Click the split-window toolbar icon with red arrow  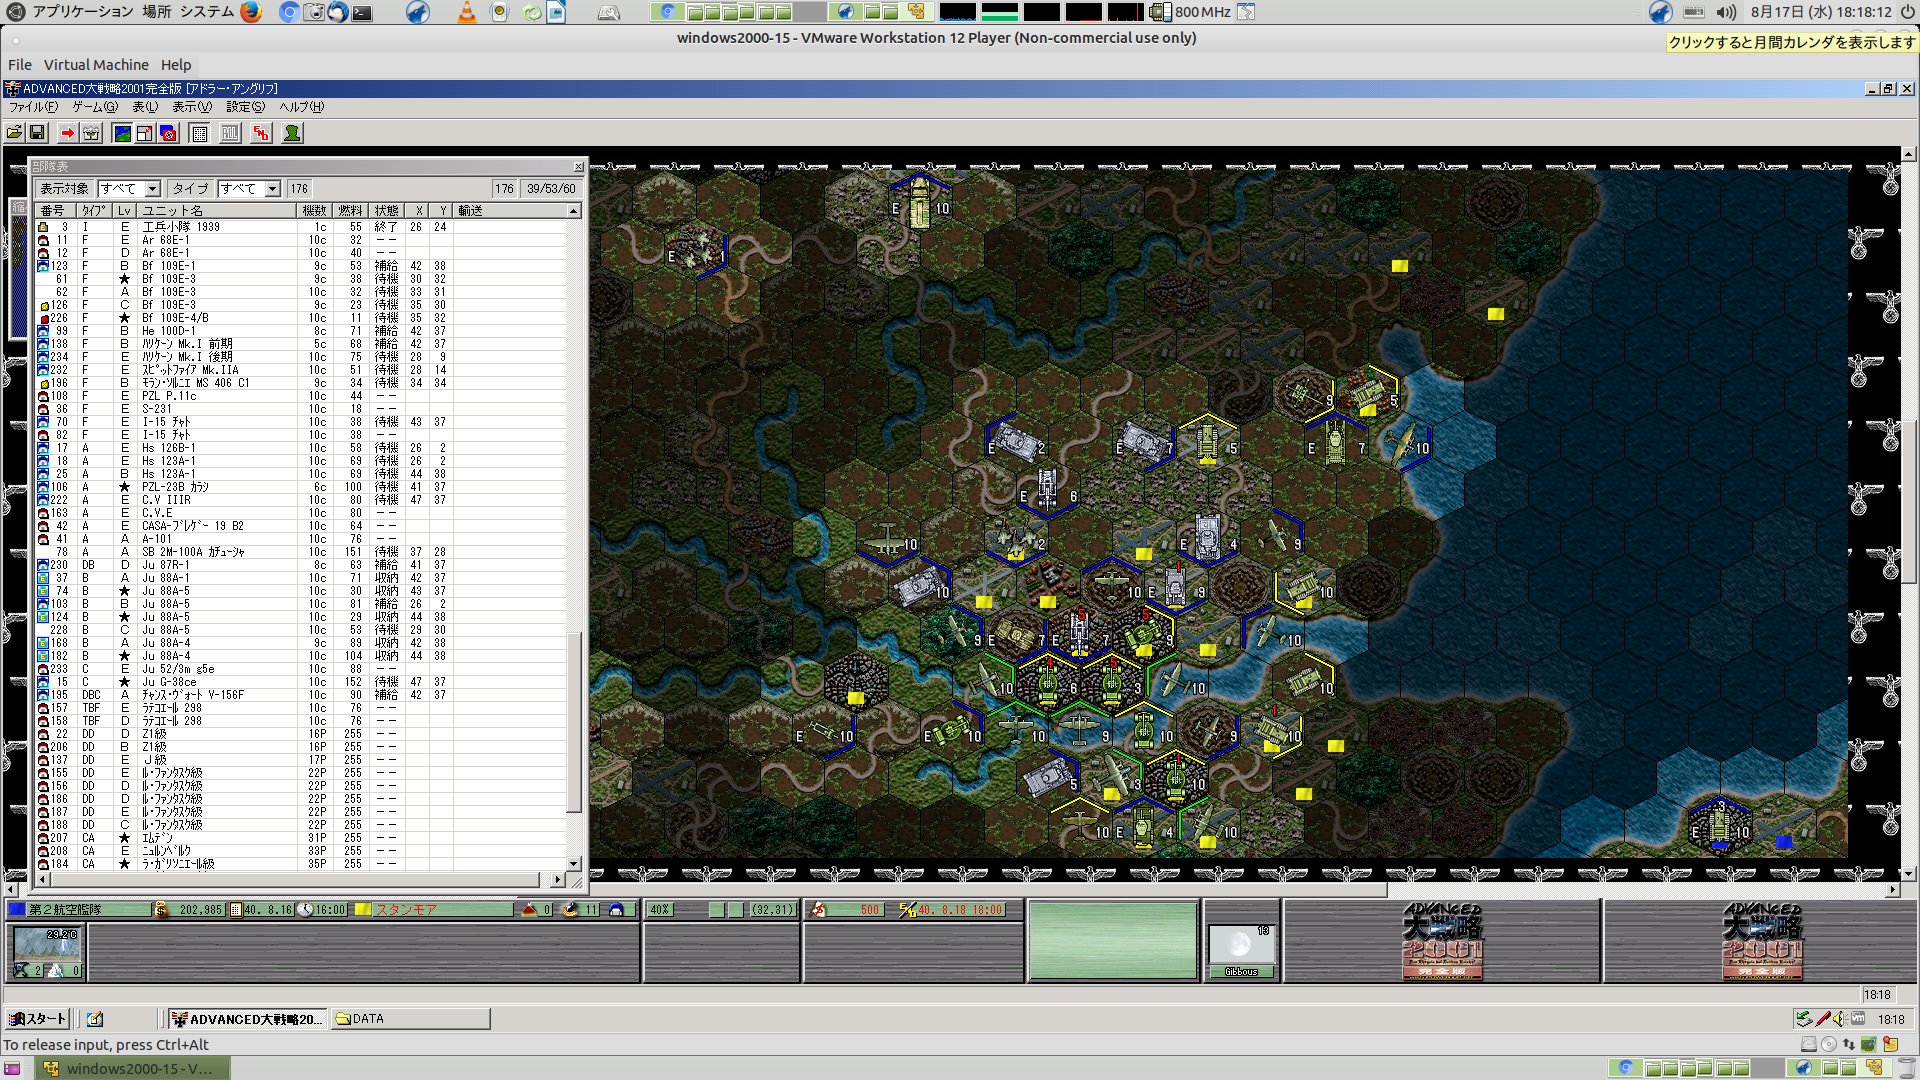click(145, 133)
